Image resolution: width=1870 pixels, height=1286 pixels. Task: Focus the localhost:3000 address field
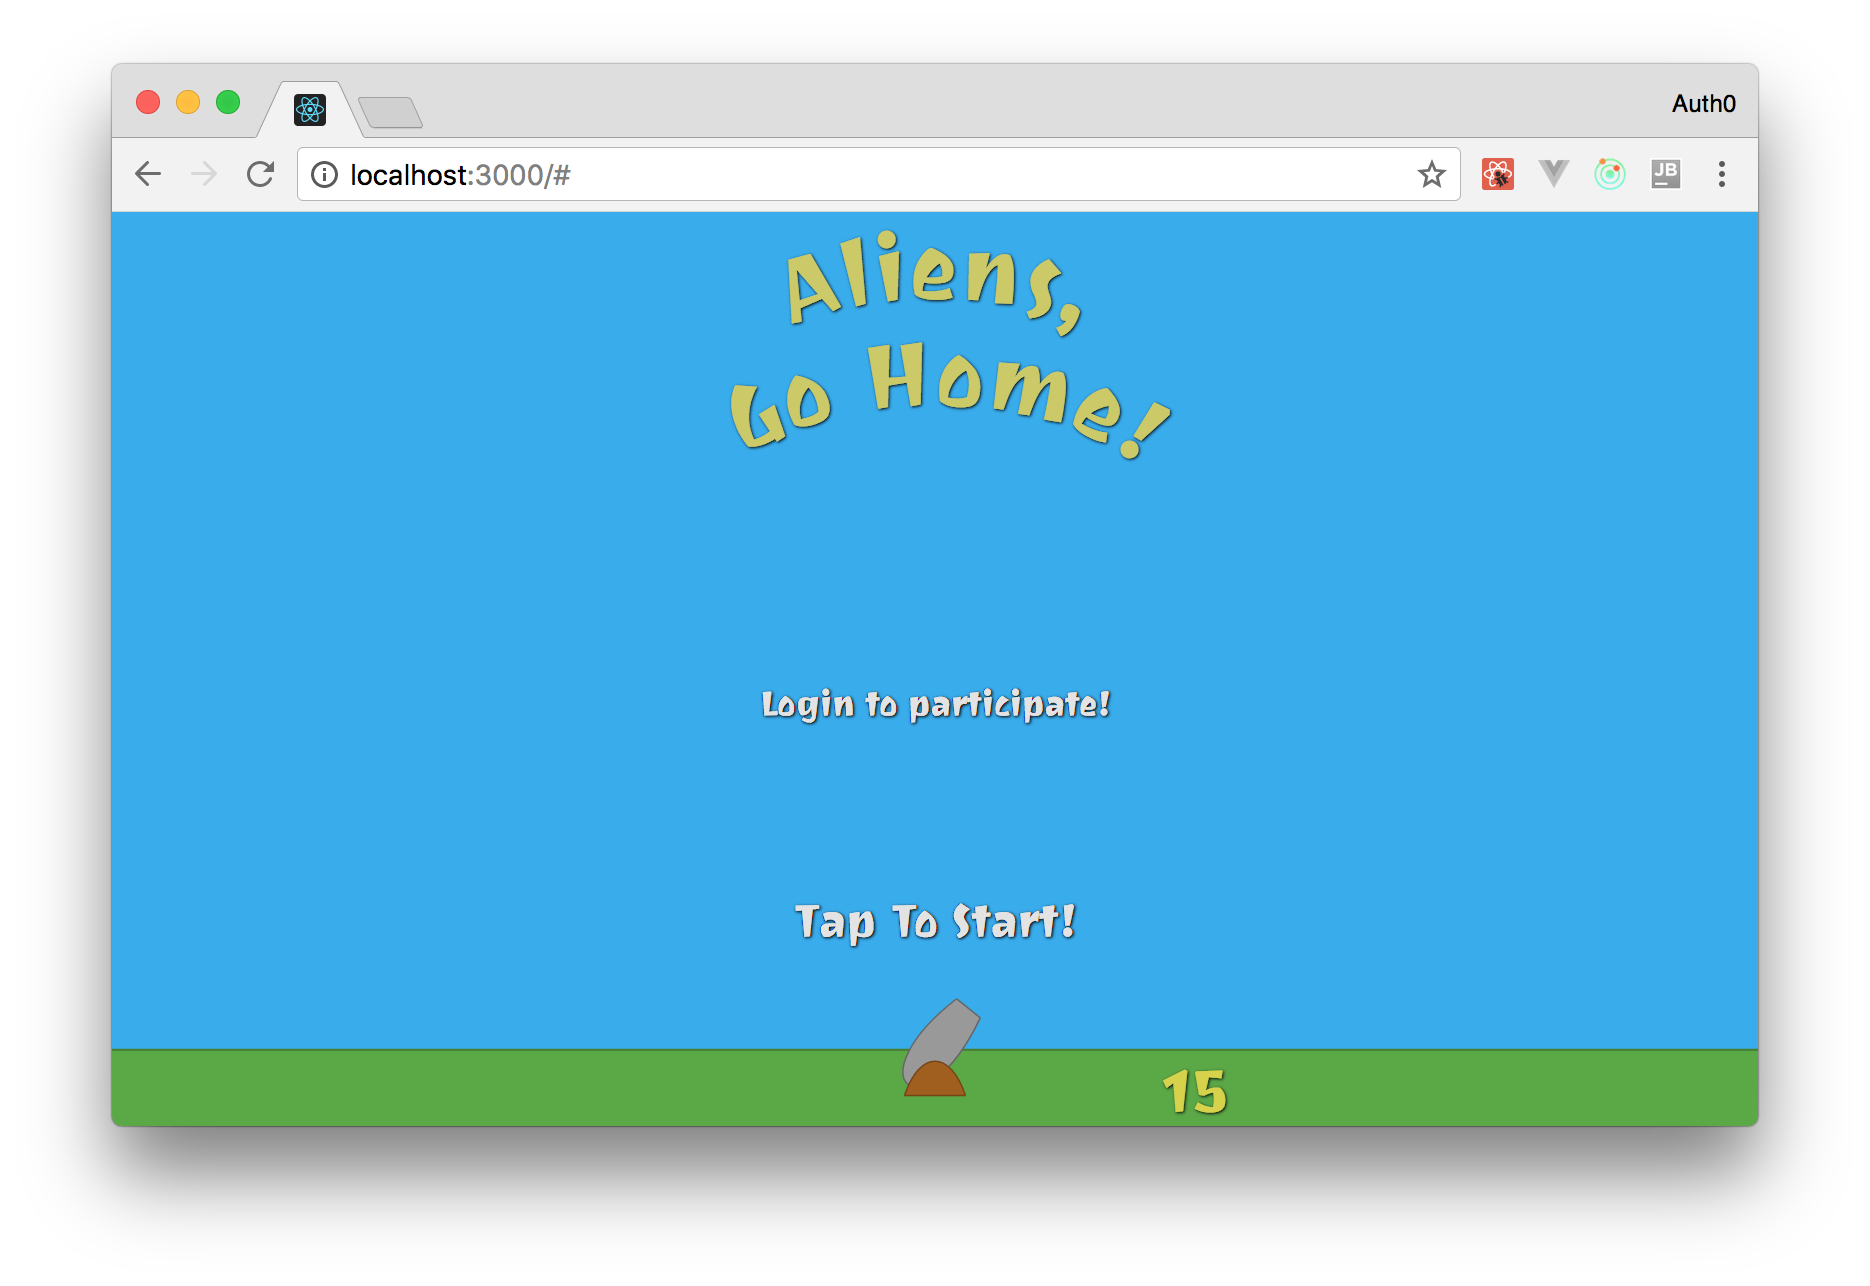click(879, 175)
